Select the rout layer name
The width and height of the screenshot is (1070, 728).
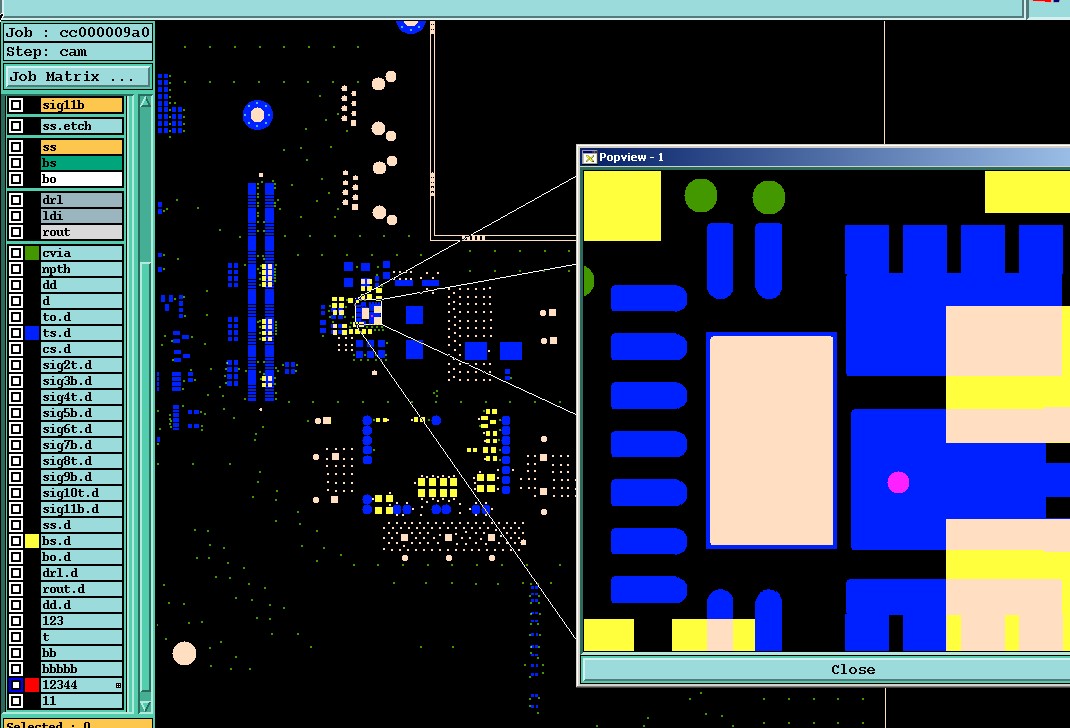[82, 232]
